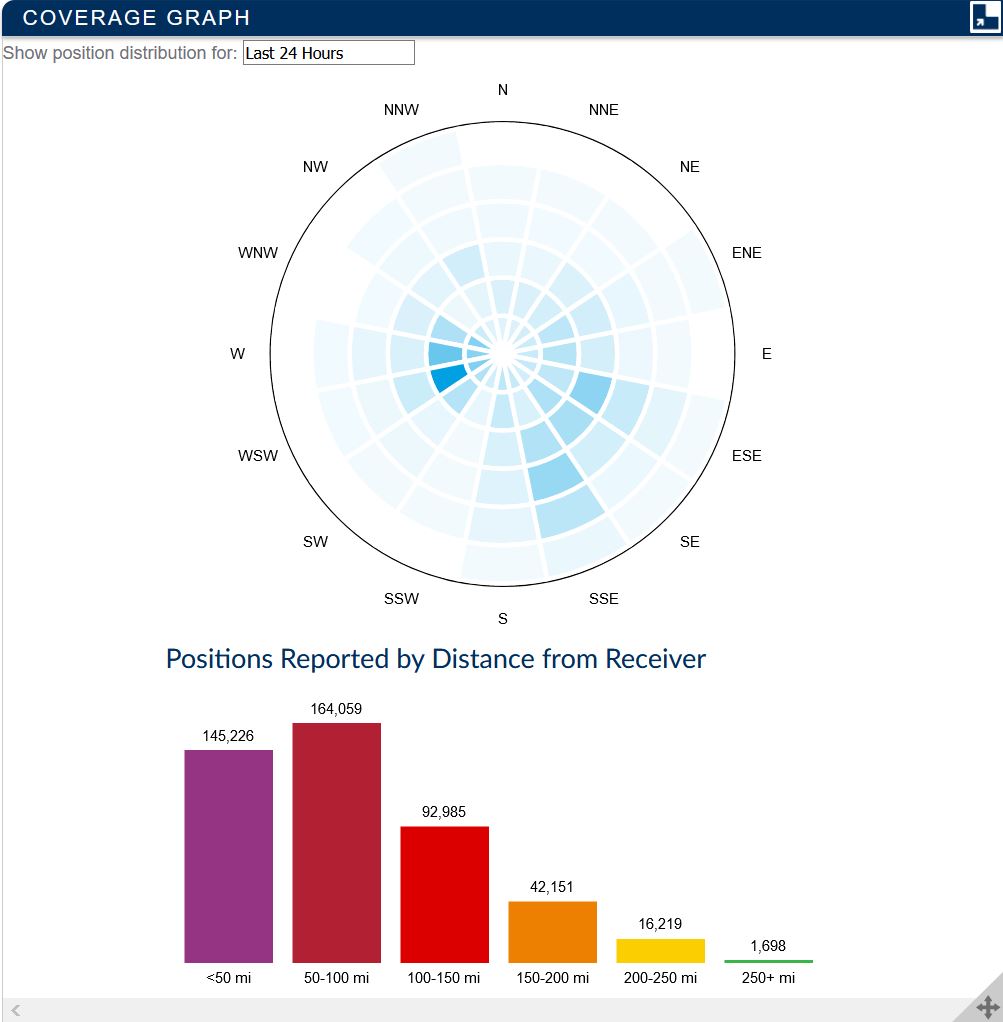The width and height of the screenshot is (1003, 1022).
Task: Click the value 164,059 label
Action: pyautogui.click(x=336, y=708)
